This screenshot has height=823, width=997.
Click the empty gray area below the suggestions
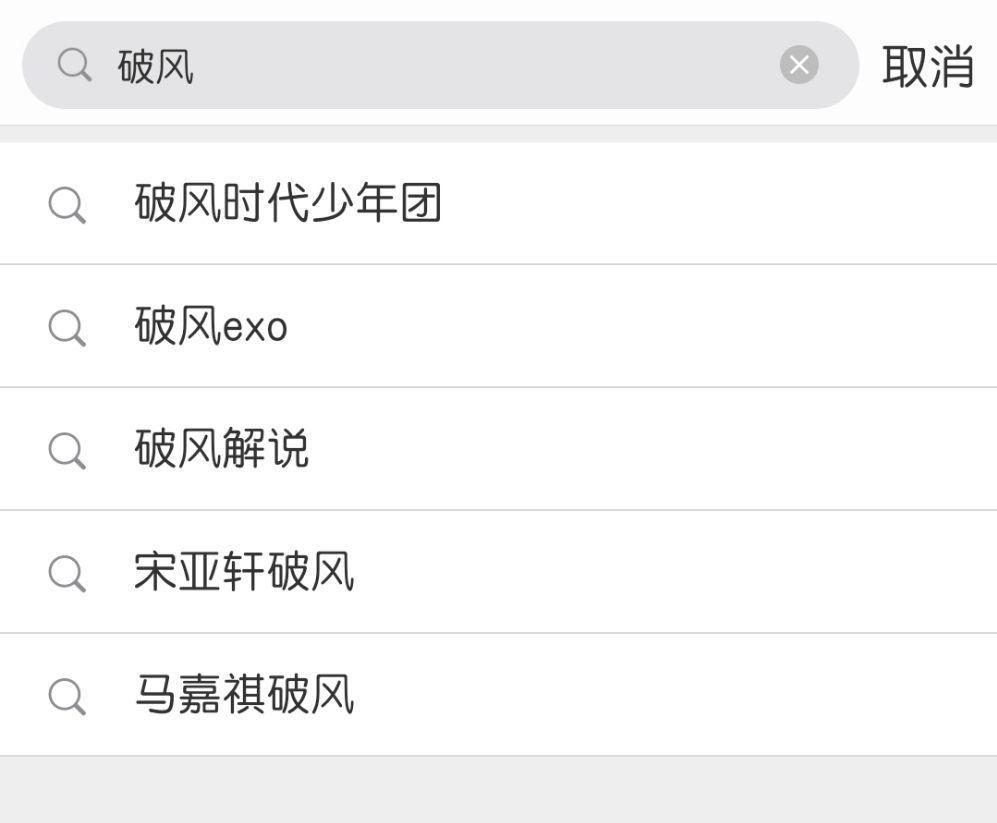(x=498, y=790)
